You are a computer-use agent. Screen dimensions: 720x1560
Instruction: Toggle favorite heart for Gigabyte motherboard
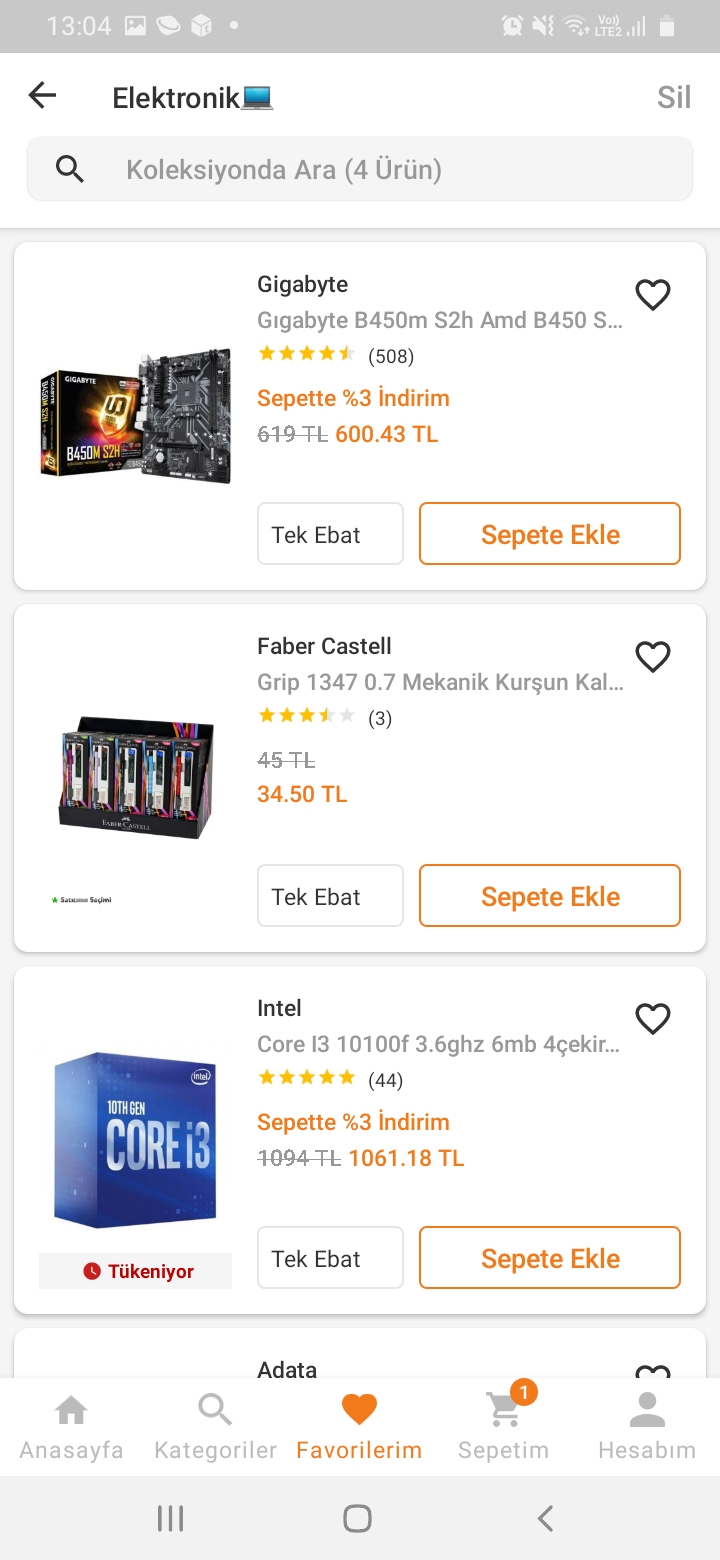click(x=653, y=295)
